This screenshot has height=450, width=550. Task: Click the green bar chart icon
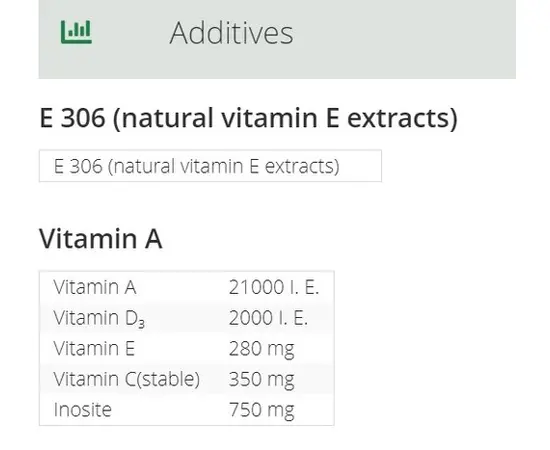(76, 32)
